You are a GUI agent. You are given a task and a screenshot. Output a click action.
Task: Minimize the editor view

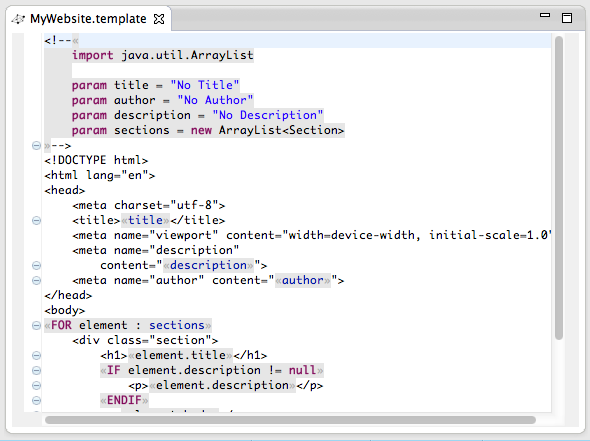[545, 15]
